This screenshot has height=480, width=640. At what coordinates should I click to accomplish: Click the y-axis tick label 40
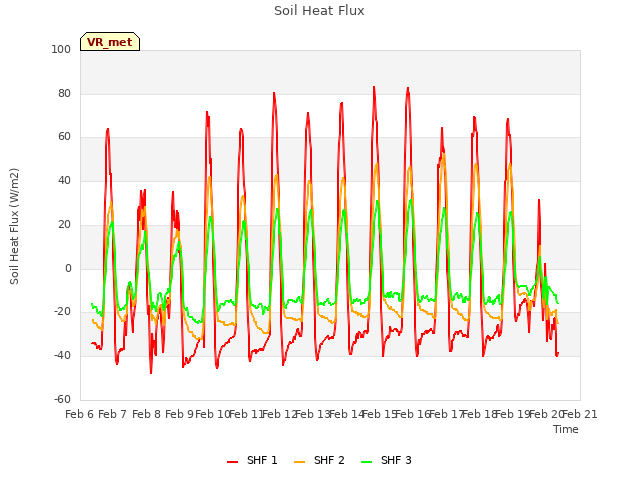point(64,180)
